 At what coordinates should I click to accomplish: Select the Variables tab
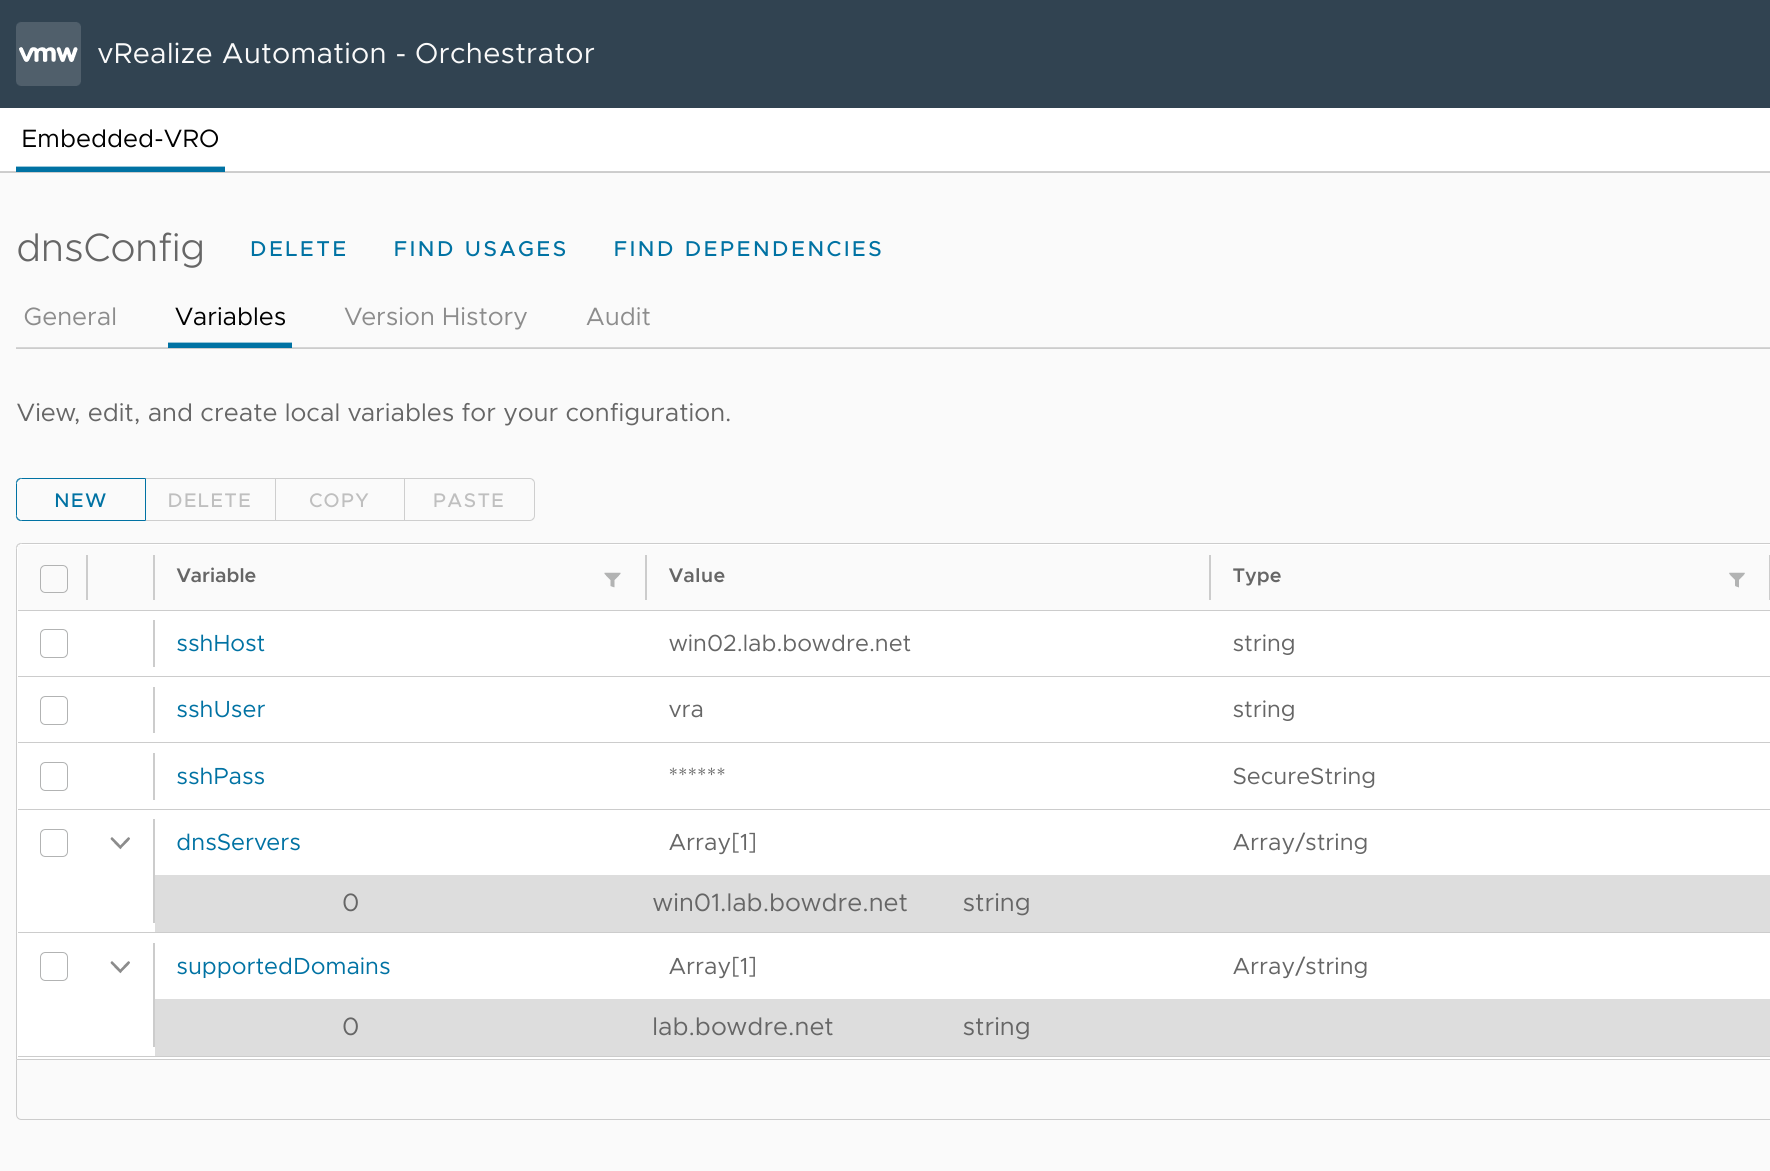tap(230, 317)
